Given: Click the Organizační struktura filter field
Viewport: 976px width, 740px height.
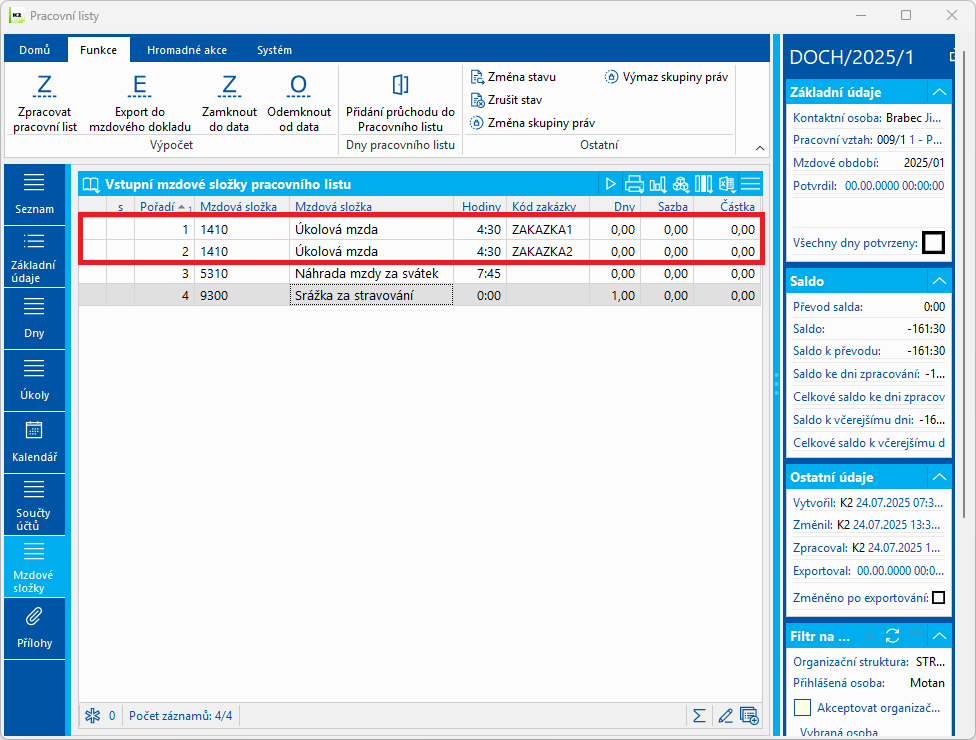Looking at the screenshot, I should pos(868,662).
